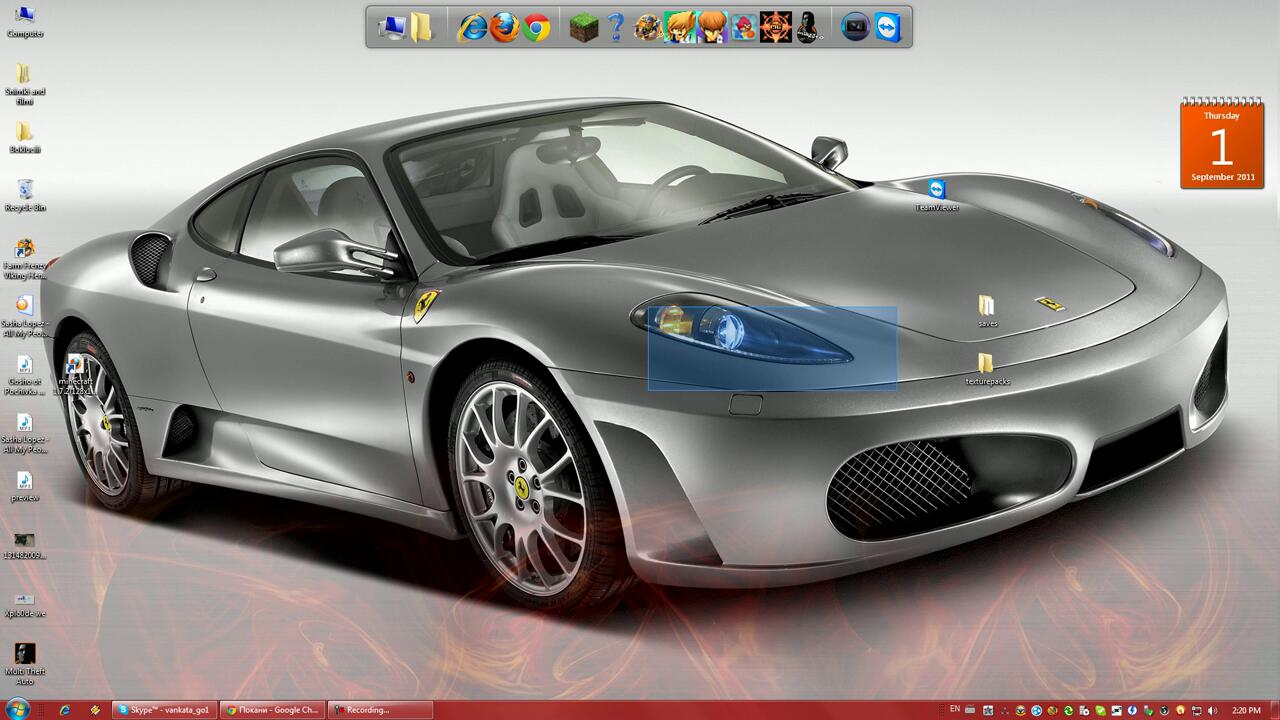Open Google Chrome in the dock
This screenshot has width=1280, height=720.
pyautogui.click(x=537, y=28)
